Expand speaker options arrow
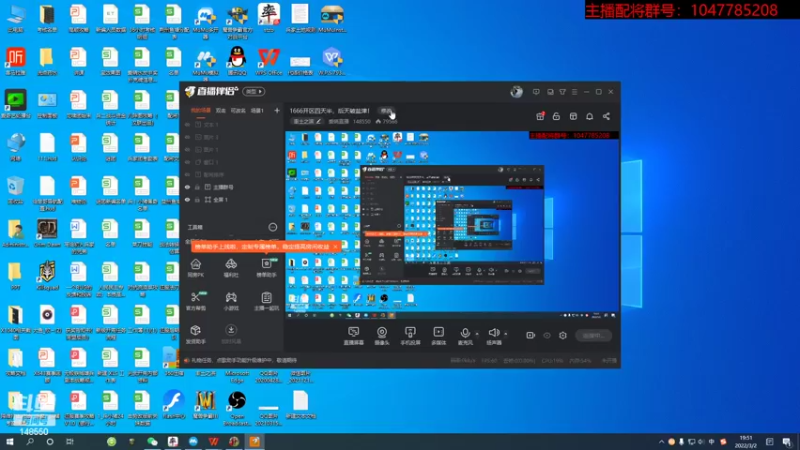The image size is (800, 450). (x=506, y=334)
